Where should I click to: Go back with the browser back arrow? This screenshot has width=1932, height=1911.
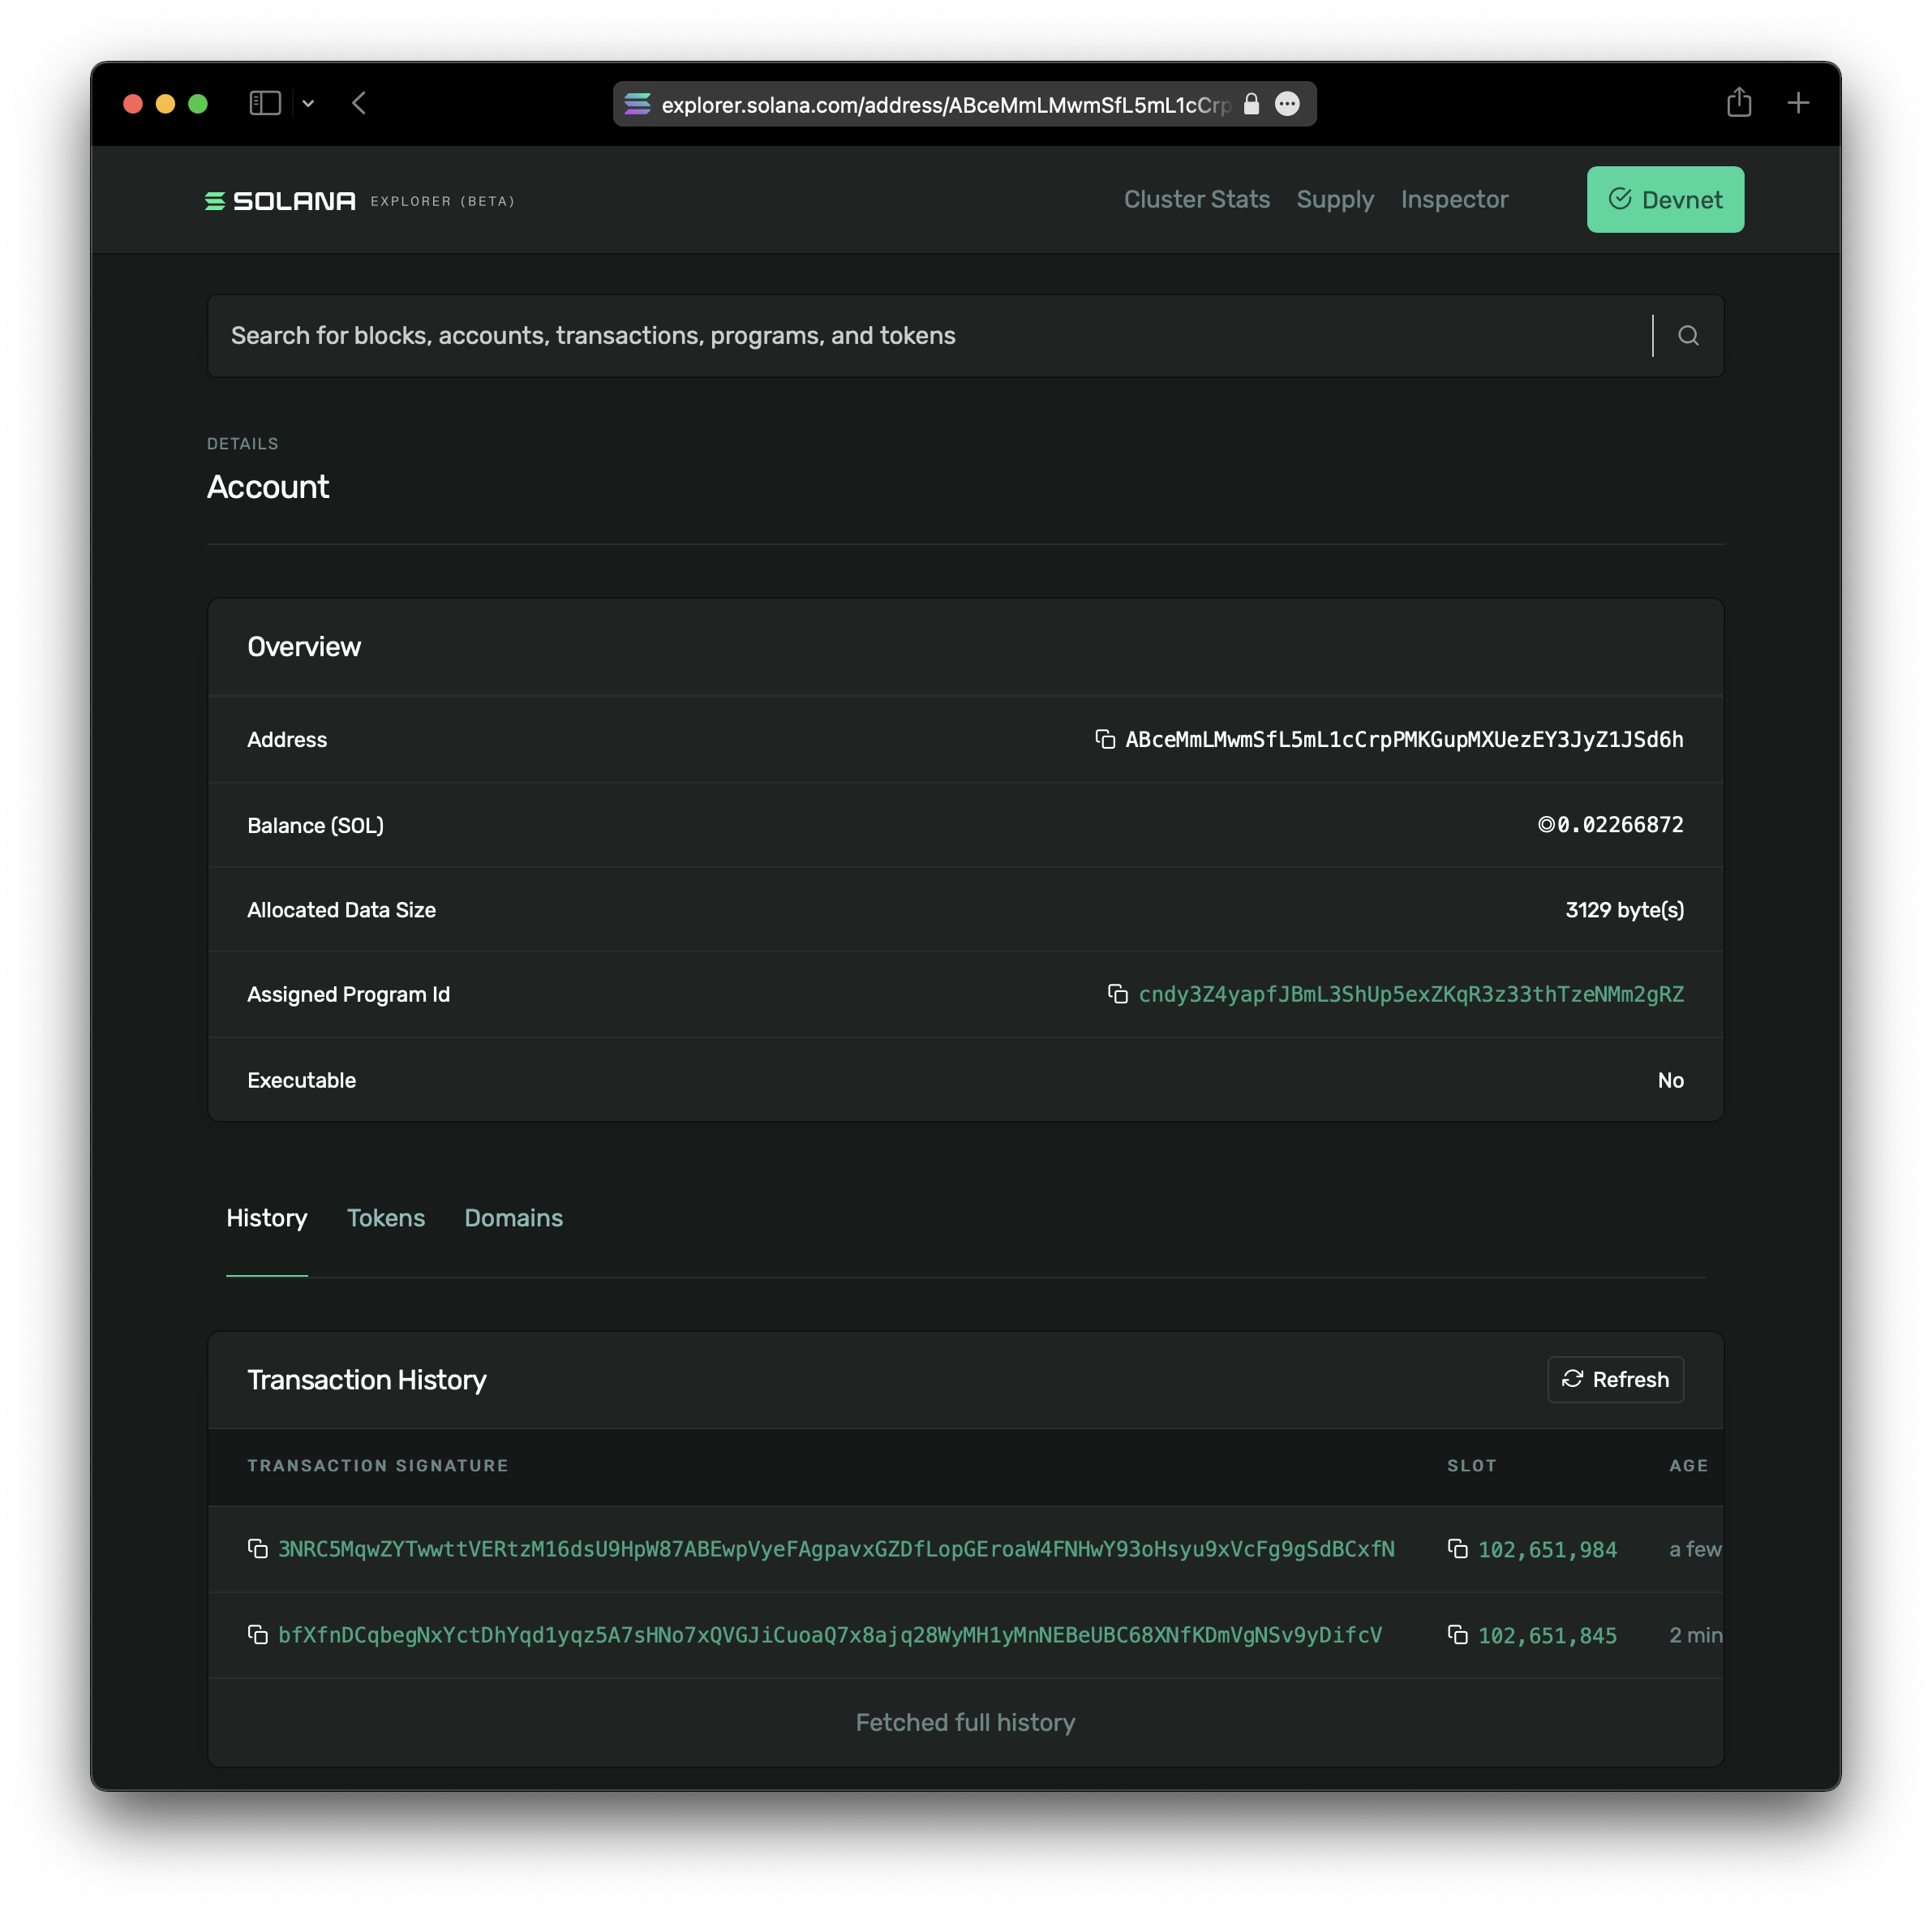pyautogui.click(x=359, y=103)
